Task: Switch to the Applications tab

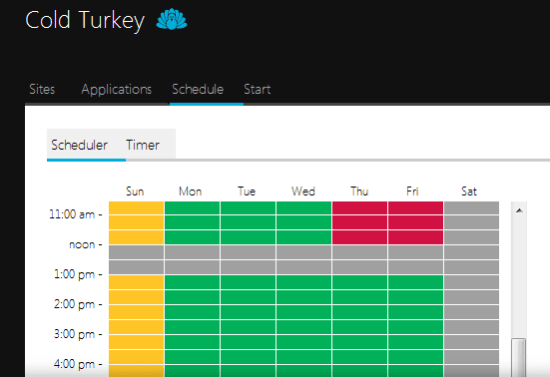Action: [x=116, y=89]
